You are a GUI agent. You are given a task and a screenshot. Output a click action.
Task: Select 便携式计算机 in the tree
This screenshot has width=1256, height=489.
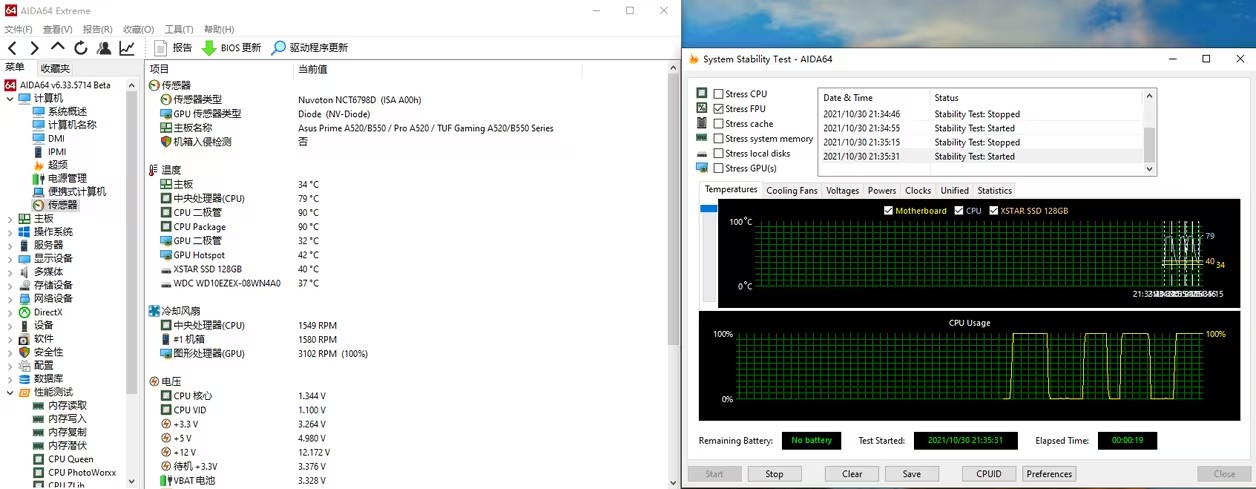coord(77,192)
